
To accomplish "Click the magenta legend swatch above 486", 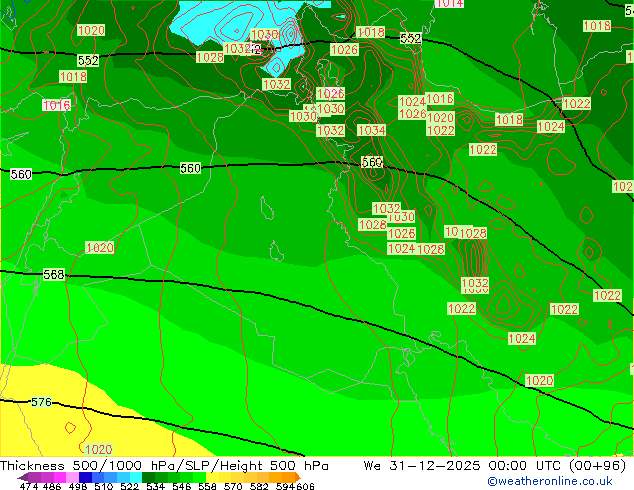I will coord(59,477).
